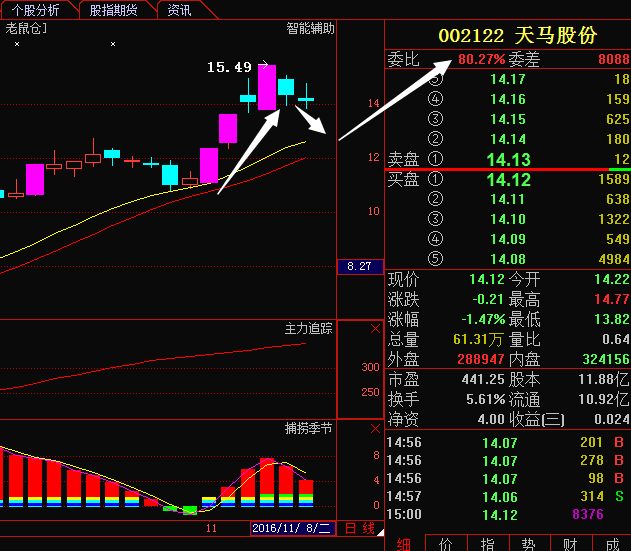
Task: Click the 日线 period selector
Action: click(359, 528)
